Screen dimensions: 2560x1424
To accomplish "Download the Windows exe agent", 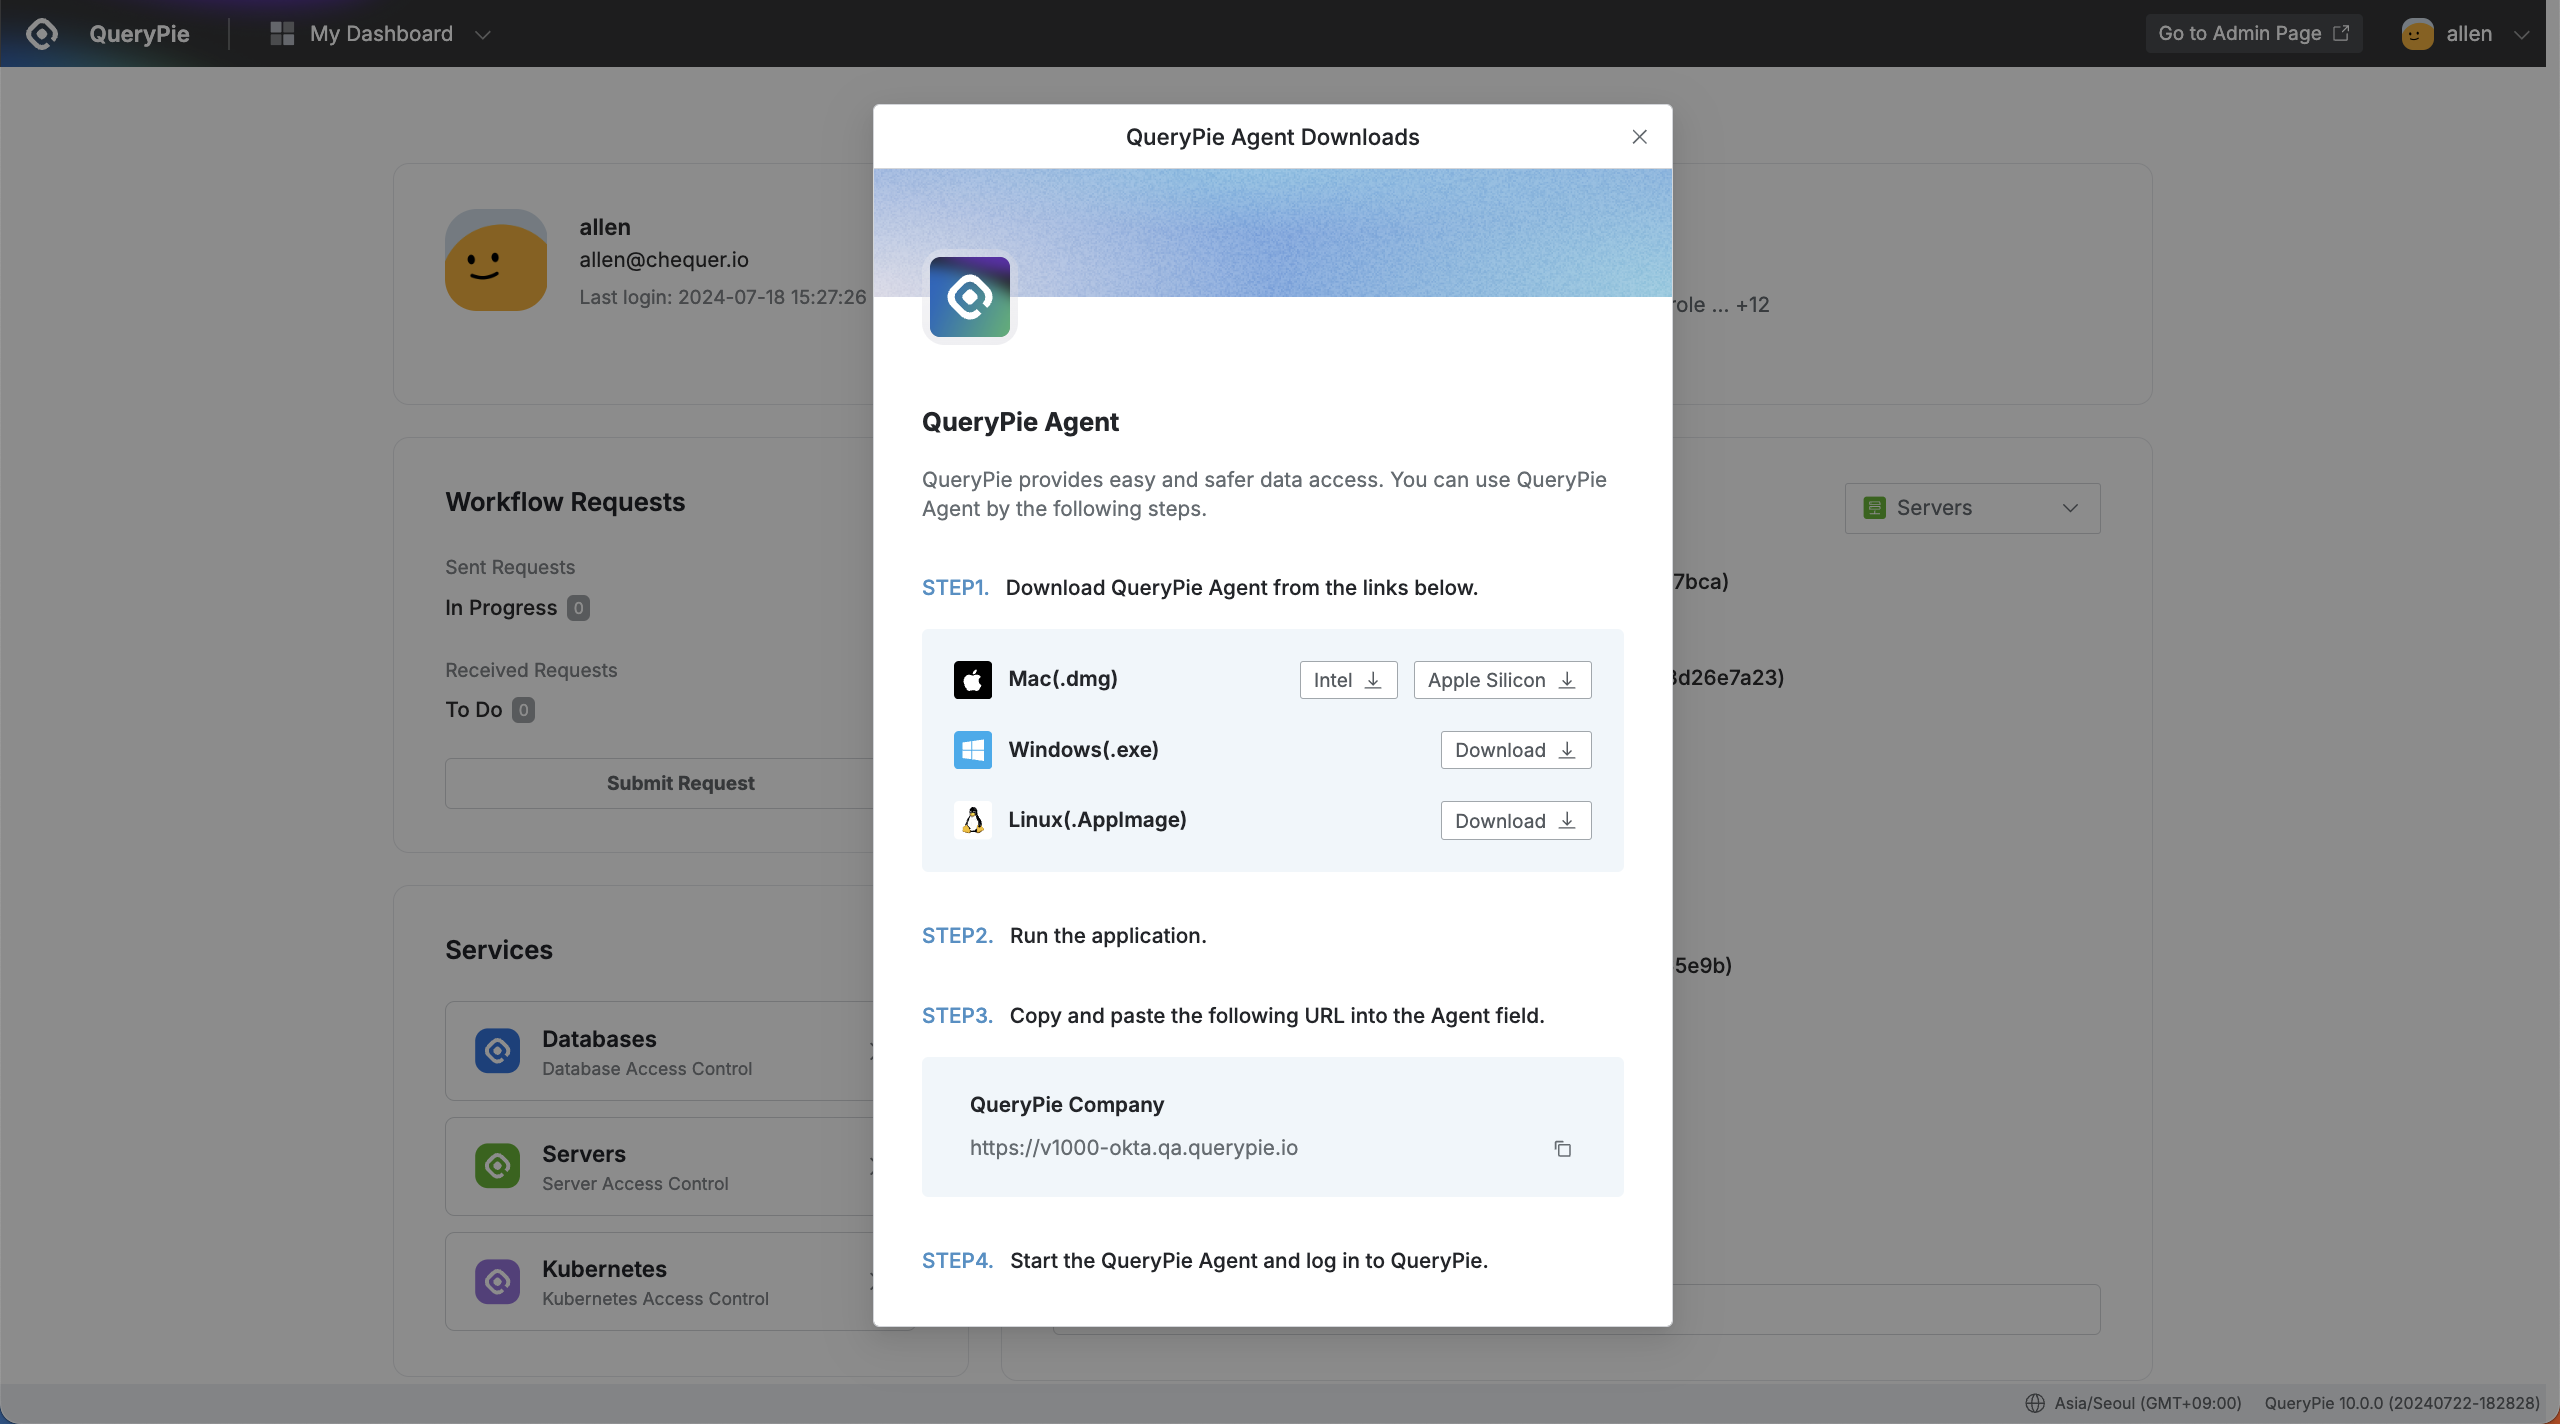I will click(1515, 750).
